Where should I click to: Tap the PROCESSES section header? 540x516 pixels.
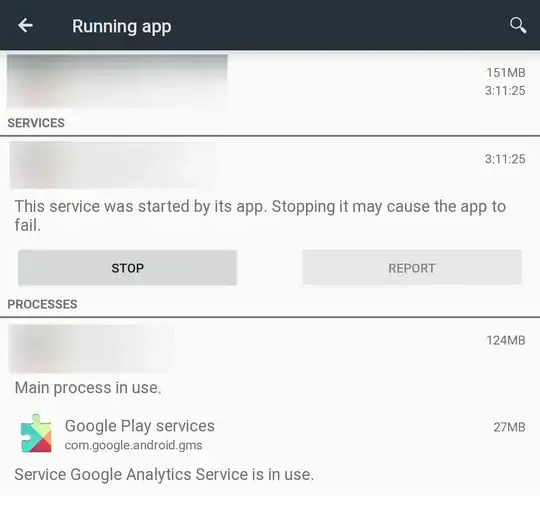42,304
